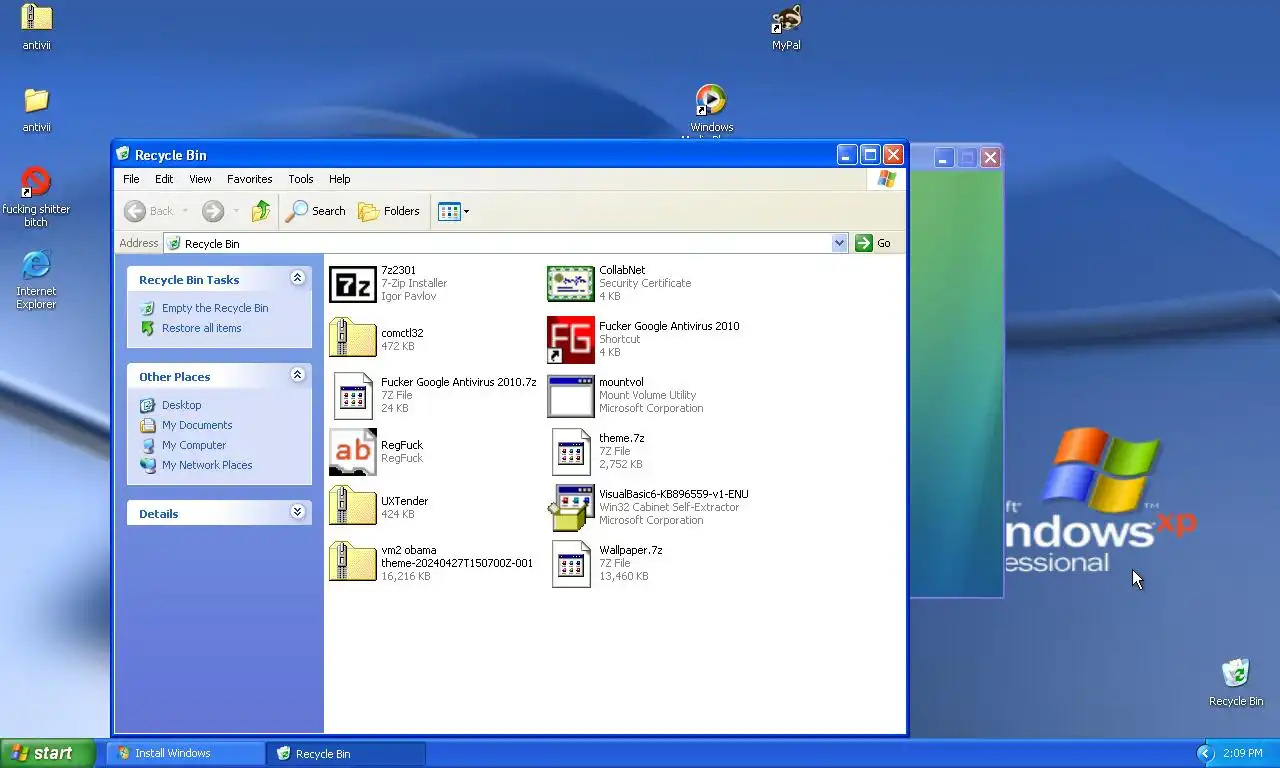Open My Computer link
This screenshot has height=768, width=1280.
coord(194,445)
